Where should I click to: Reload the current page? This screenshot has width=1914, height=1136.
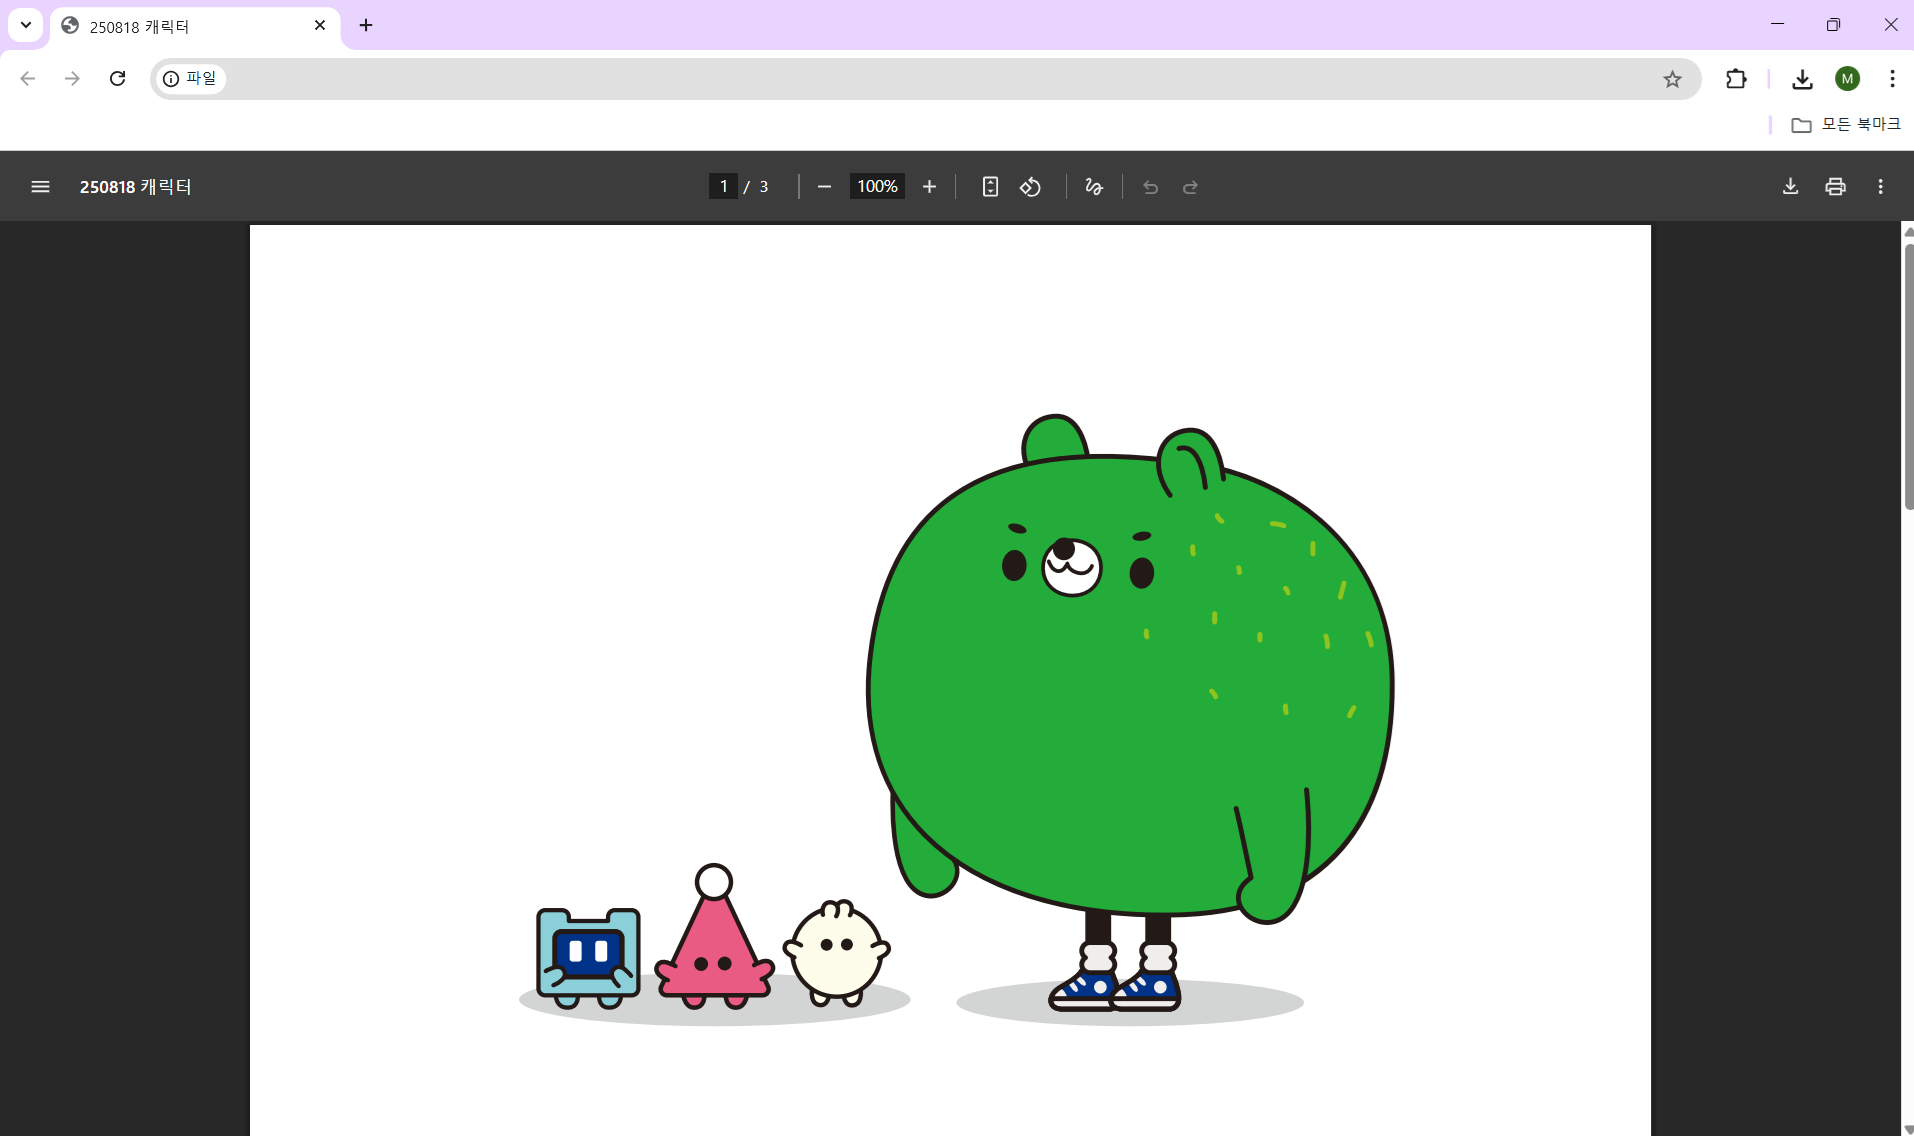(117, 79)
